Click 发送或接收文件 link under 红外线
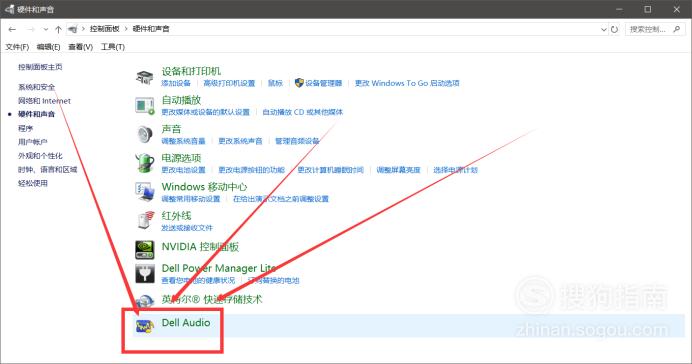 click(x=187, y=228)
